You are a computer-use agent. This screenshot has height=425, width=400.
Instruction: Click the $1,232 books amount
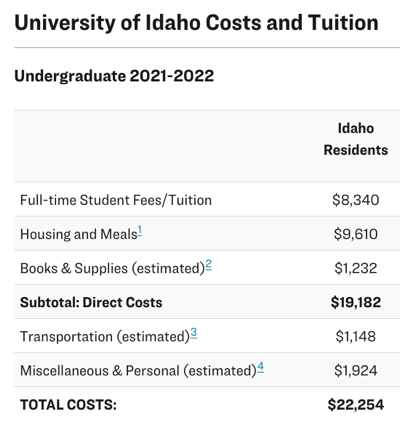(356, 268)
